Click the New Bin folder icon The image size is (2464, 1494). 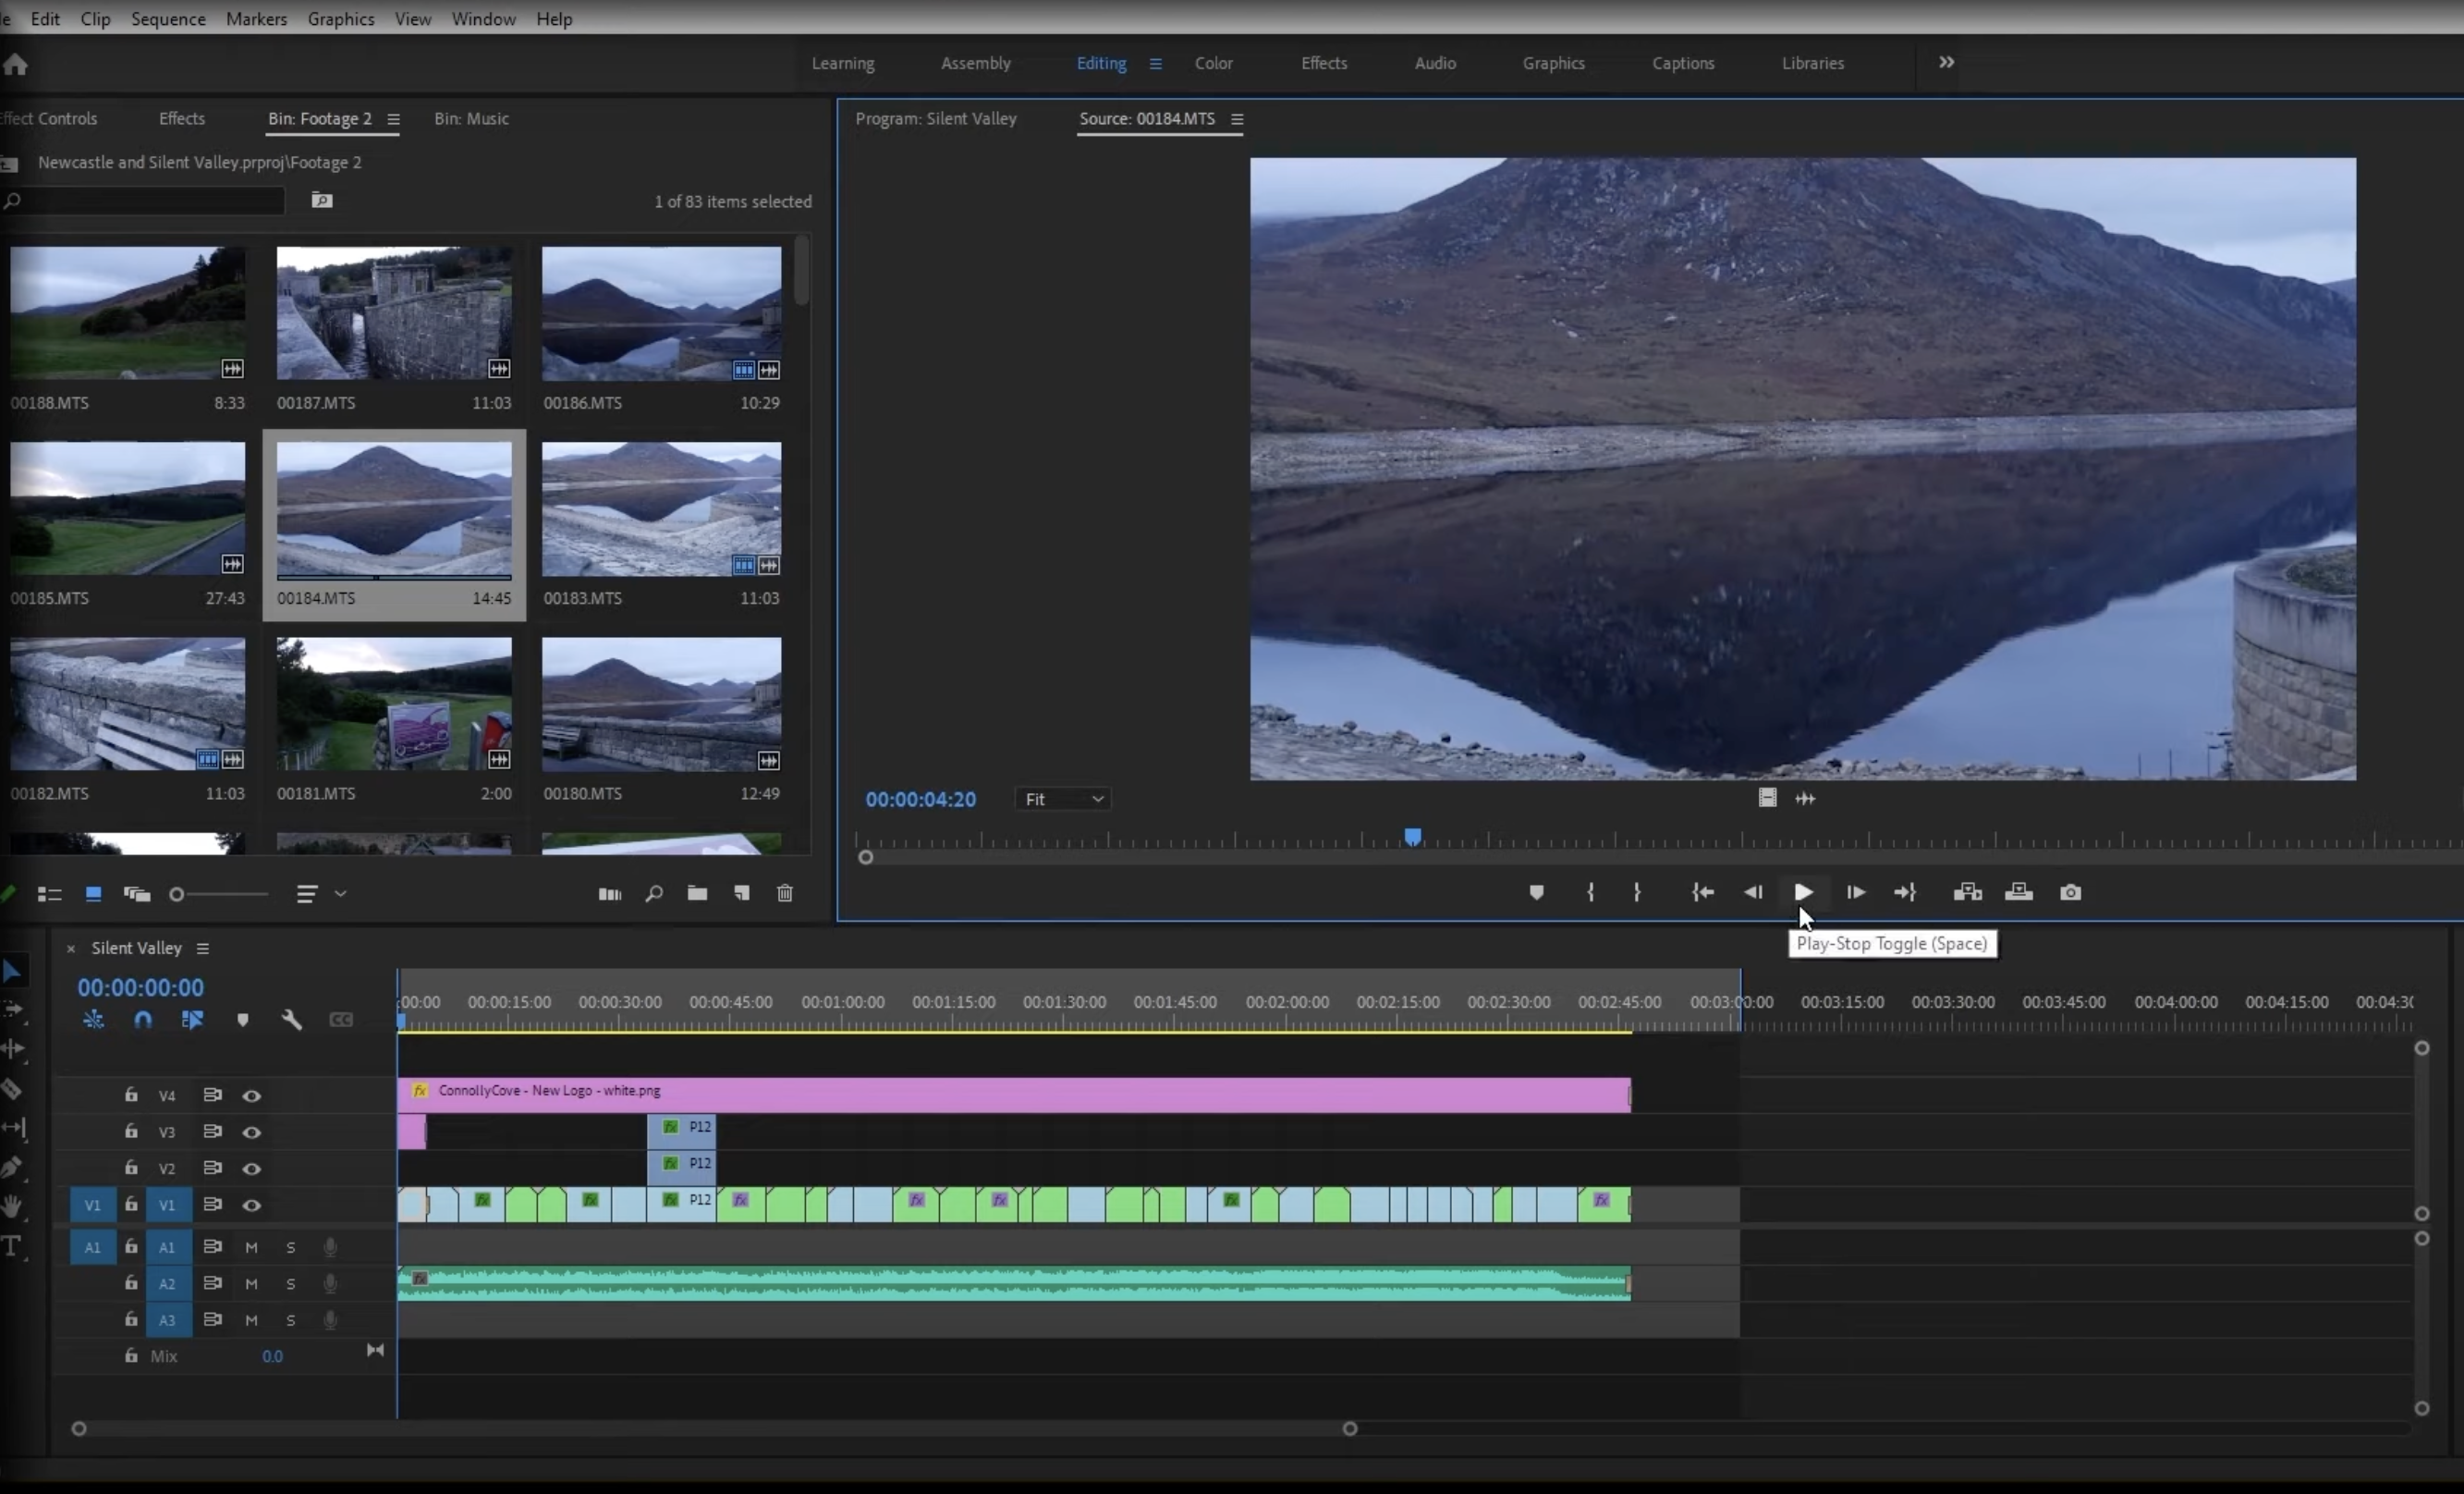[x=697, y=893]
